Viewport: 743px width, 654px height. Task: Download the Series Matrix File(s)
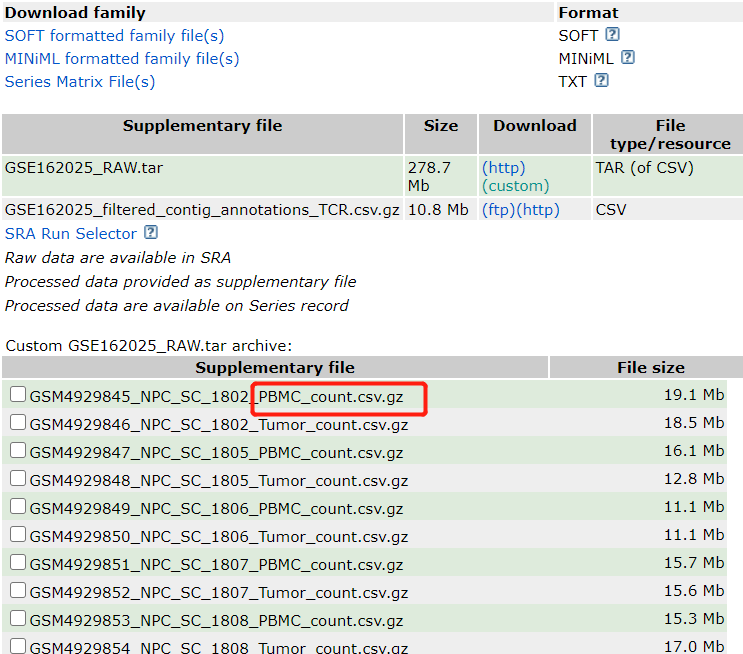80,81
